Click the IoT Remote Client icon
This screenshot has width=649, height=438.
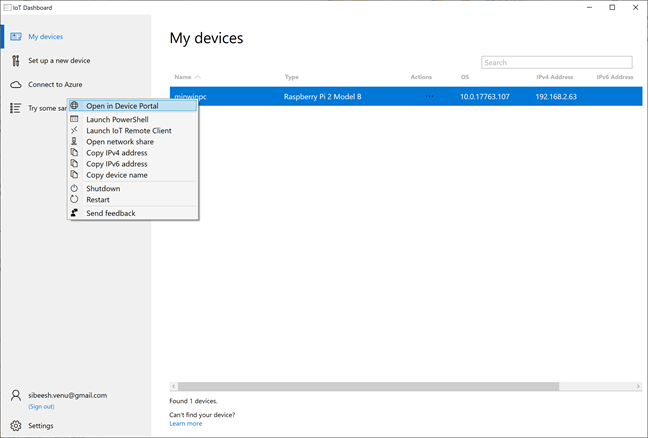[x=74, y=130]
